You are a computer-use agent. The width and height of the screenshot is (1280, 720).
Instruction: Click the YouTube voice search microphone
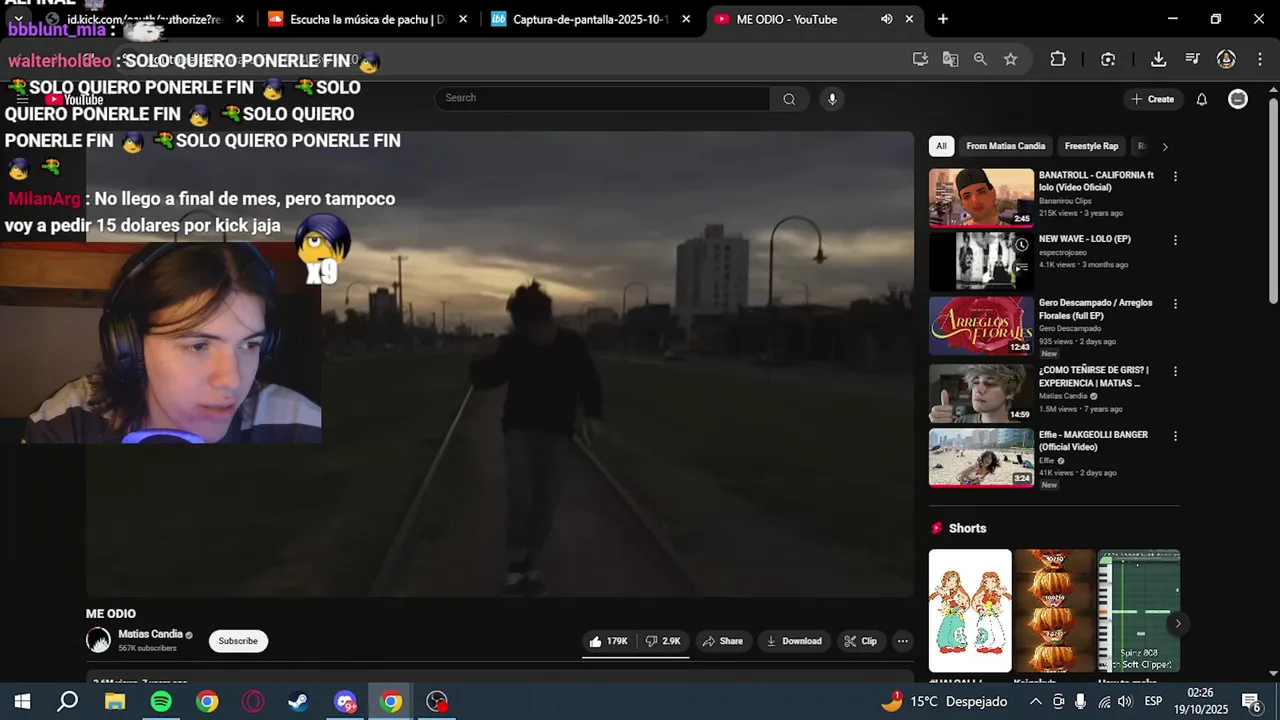(832, 99)
